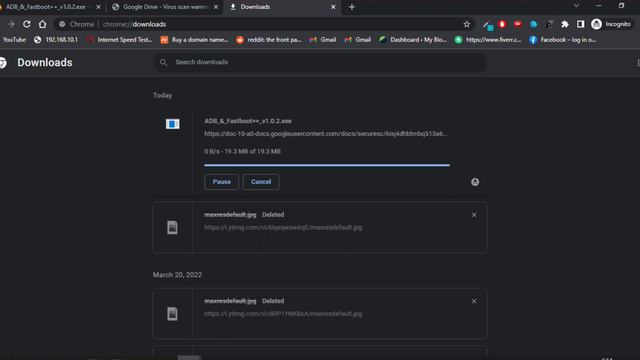Close the Downloads tab
The height and width of the screenshot is (360, 640).
click(x=333, y=7)
